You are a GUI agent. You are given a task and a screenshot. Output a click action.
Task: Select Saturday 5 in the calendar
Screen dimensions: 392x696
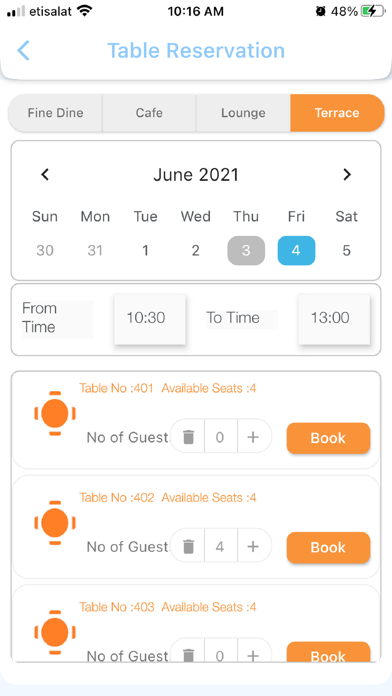pyautogui.click(x=347, y=251)
